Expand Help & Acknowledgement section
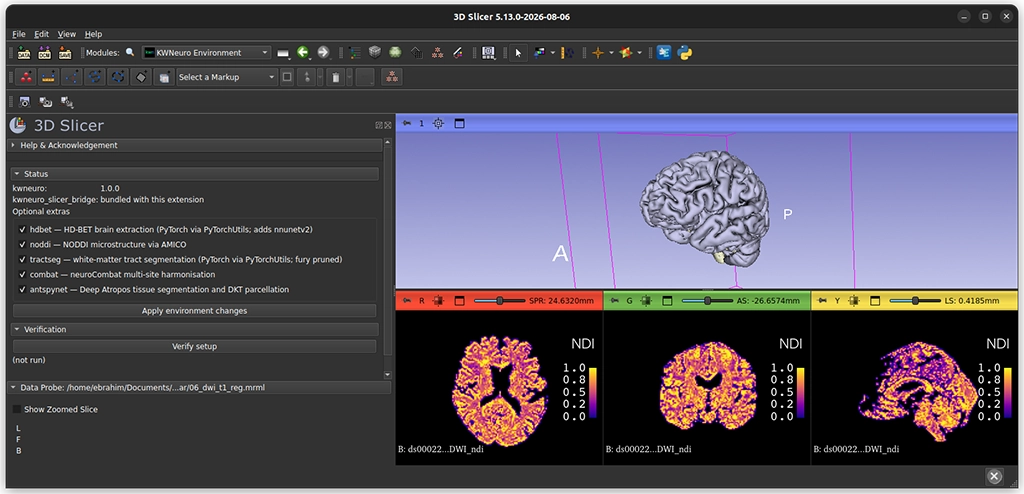The image size is (1024, 494). [195, 145]
